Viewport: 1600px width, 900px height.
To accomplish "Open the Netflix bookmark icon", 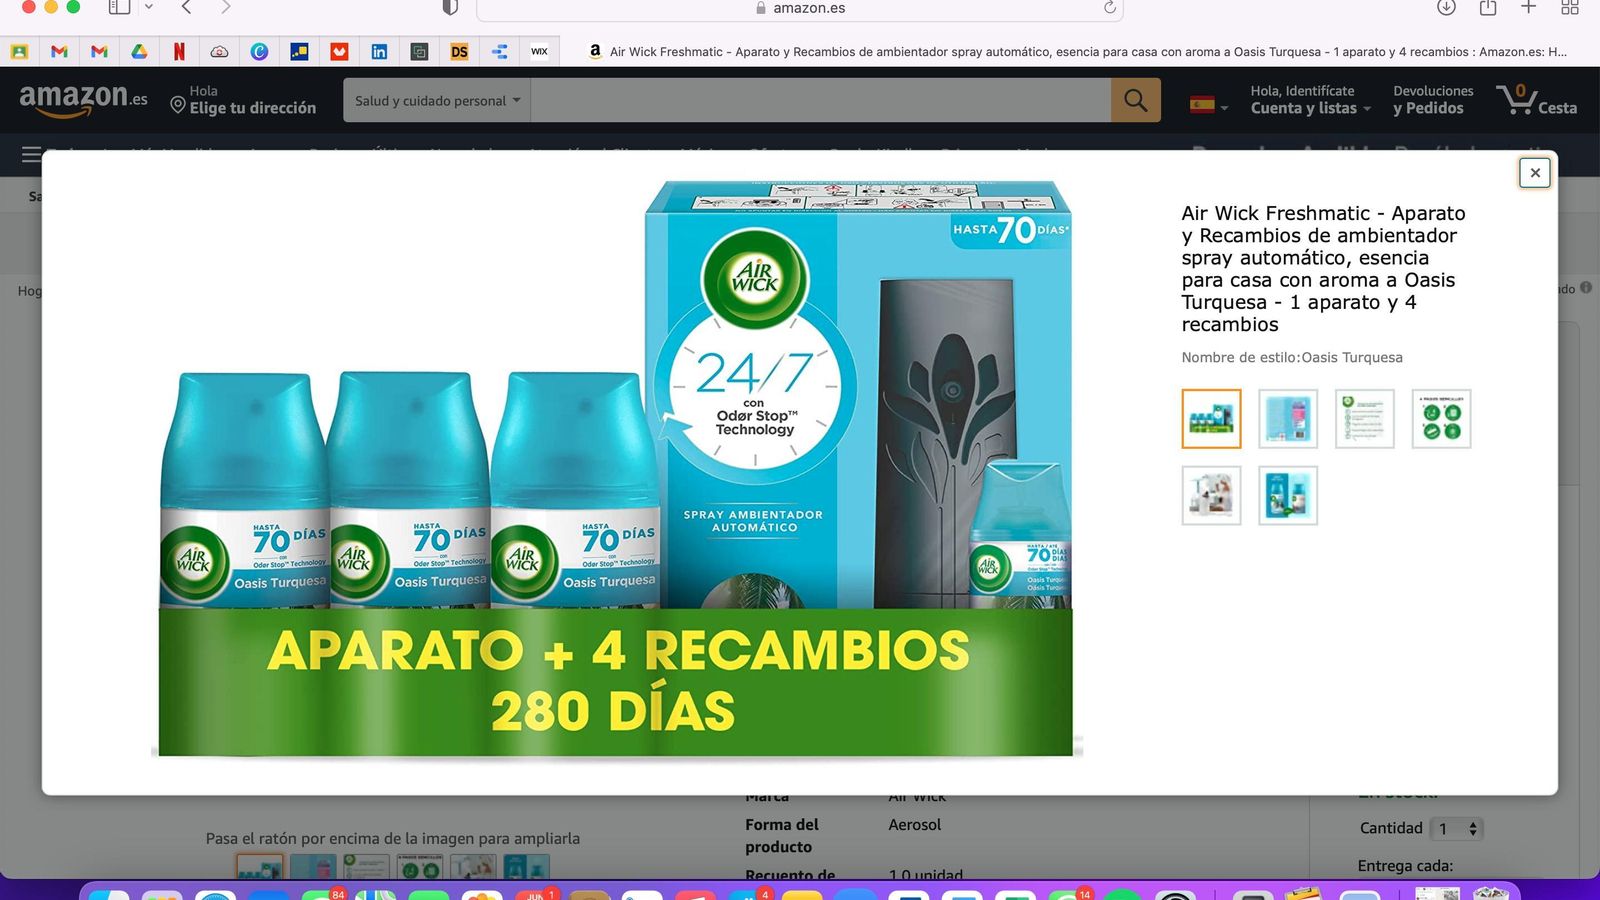I will 179,51.
